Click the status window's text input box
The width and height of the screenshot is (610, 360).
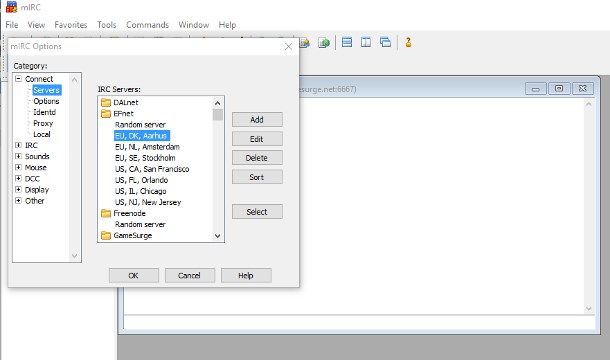[359, 323]
